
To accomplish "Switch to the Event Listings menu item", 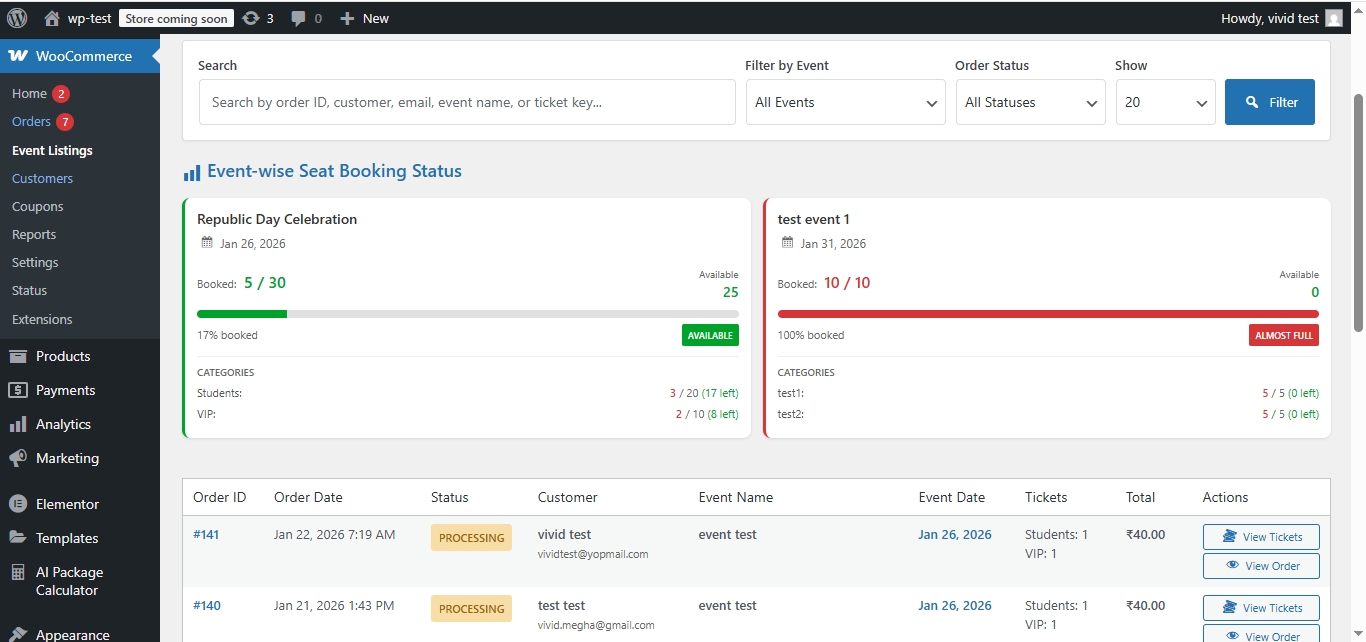I will (x=52, y=149).
